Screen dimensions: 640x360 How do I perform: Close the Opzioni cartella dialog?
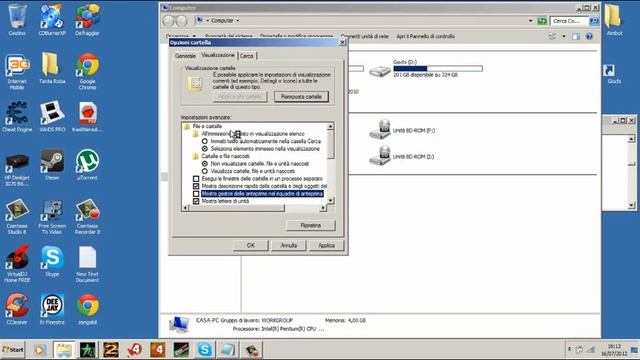tap(342, 42)
